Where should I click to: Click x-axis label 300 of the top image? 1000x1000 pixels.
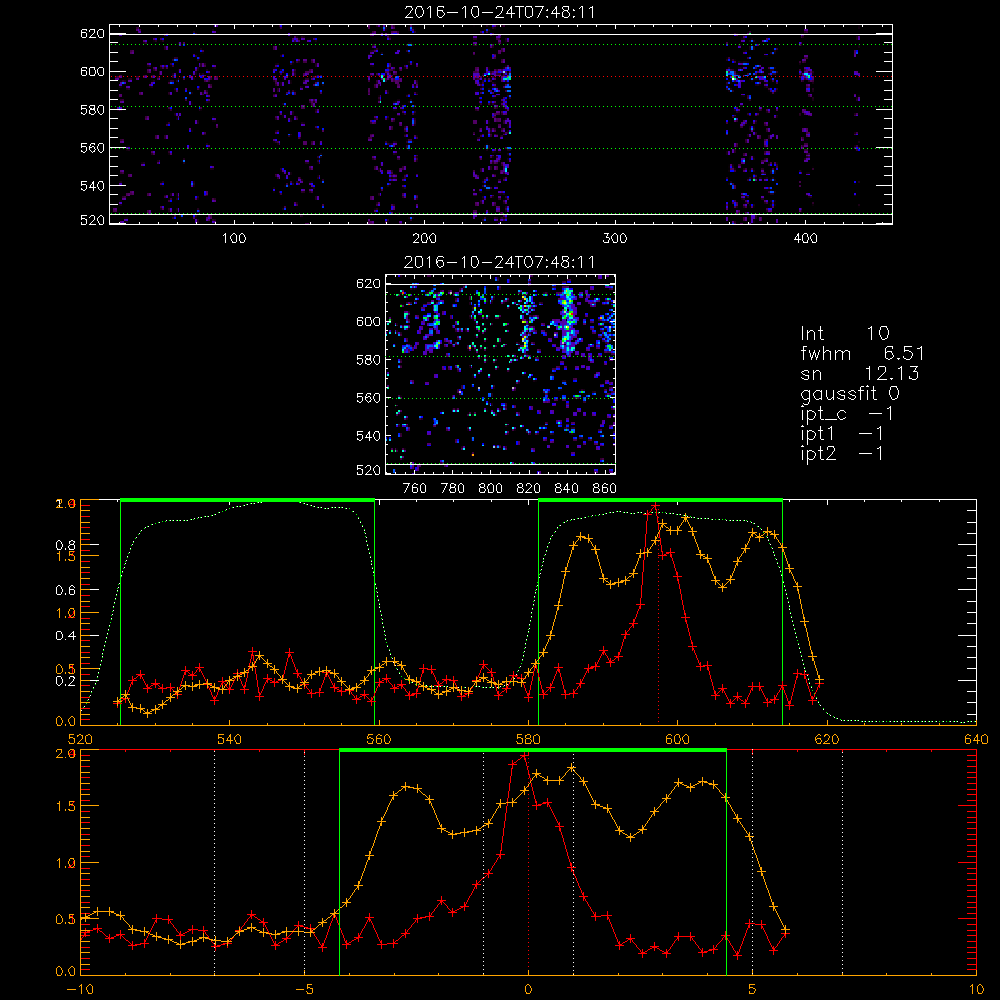pyautogui.click(x=615, y=239)
